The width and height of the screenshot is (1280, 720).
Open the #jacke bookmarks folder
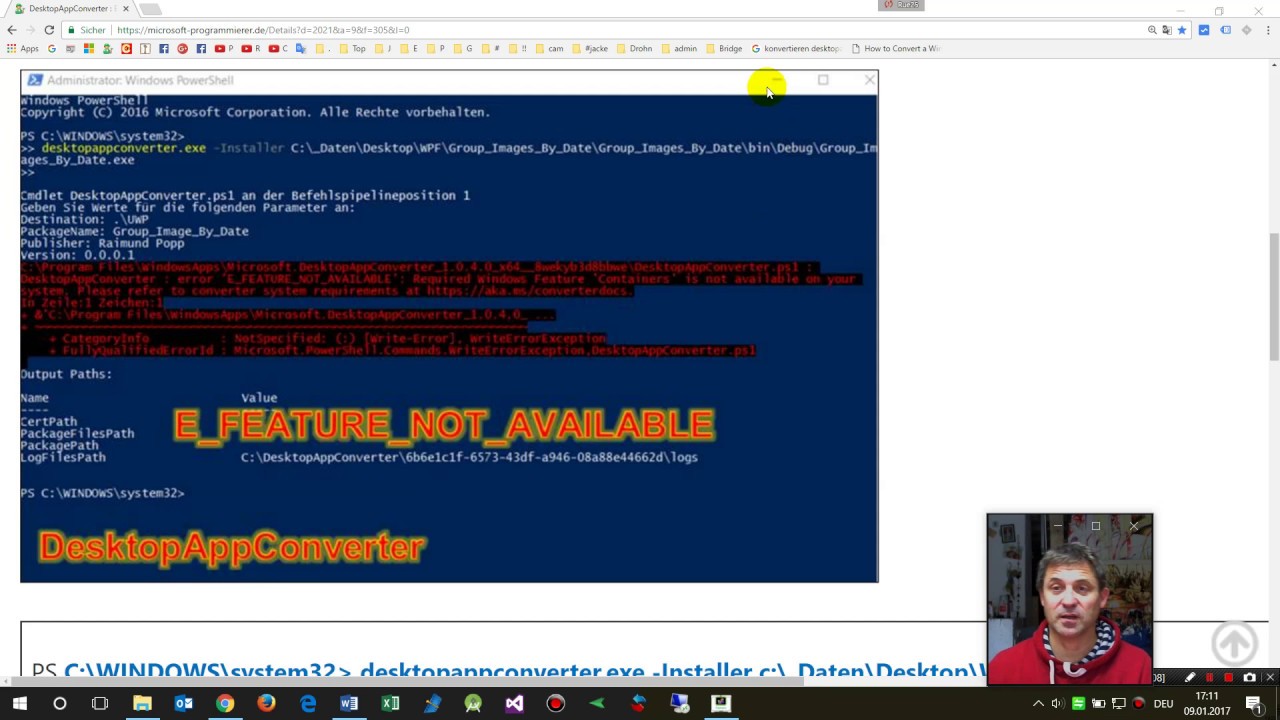(590, 48)
